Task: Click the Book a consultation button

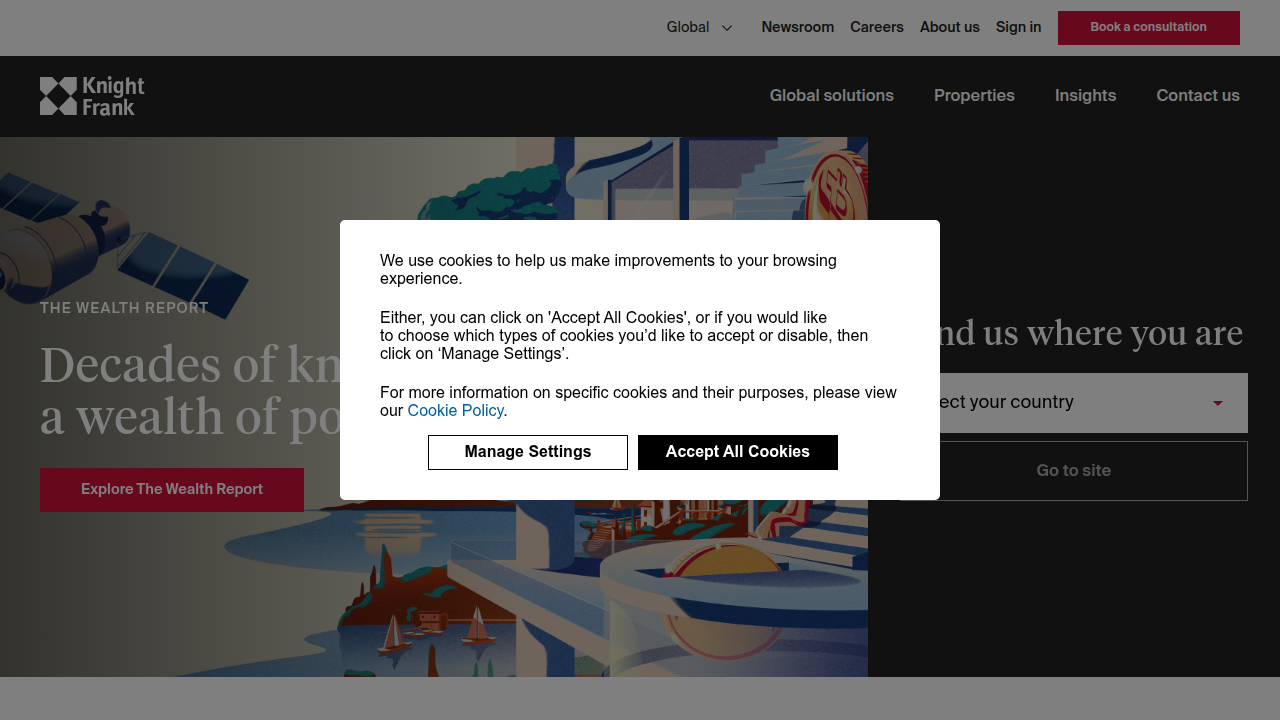Action: [x=1148, y=28]
